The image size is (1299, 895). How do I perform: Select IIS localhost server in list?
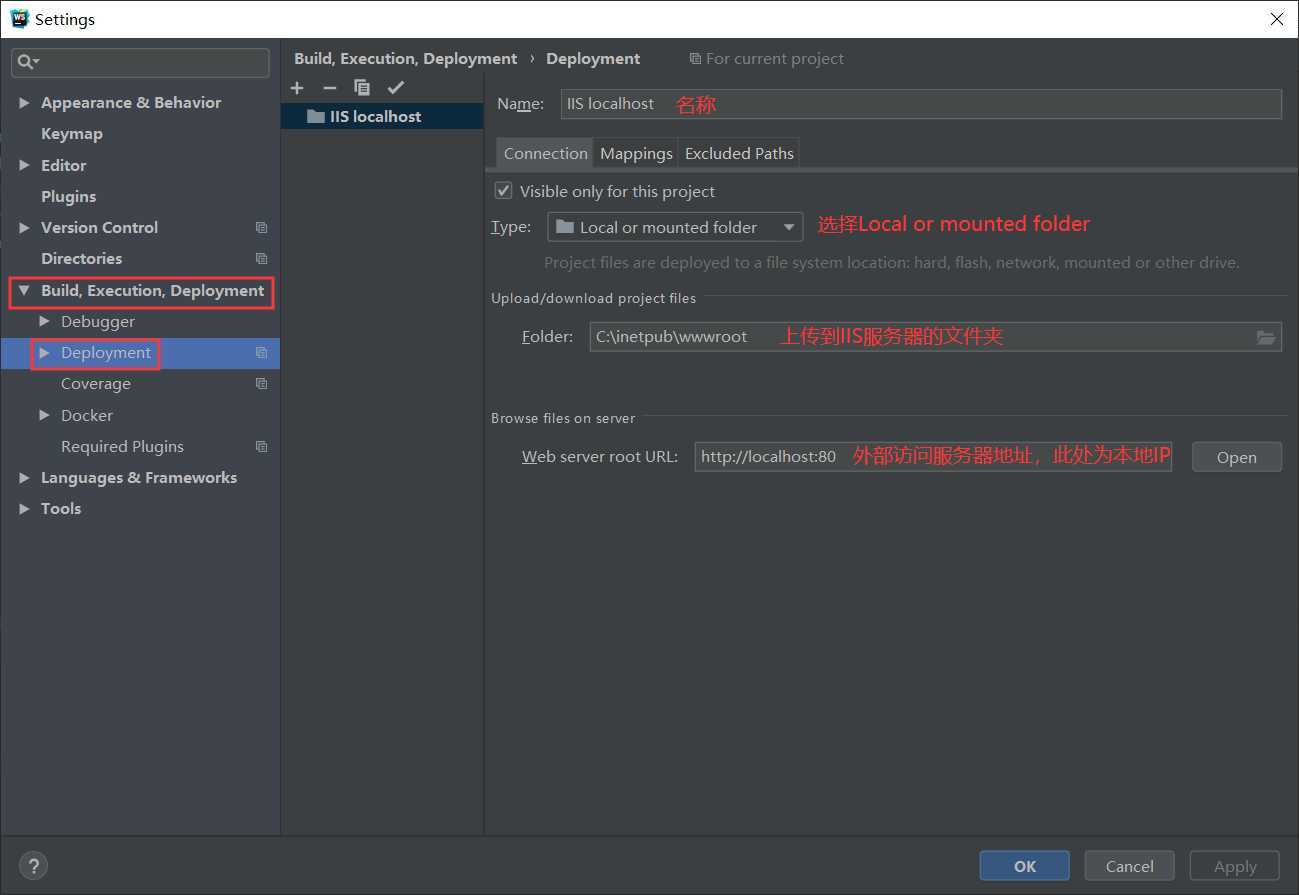pos(382,117)
